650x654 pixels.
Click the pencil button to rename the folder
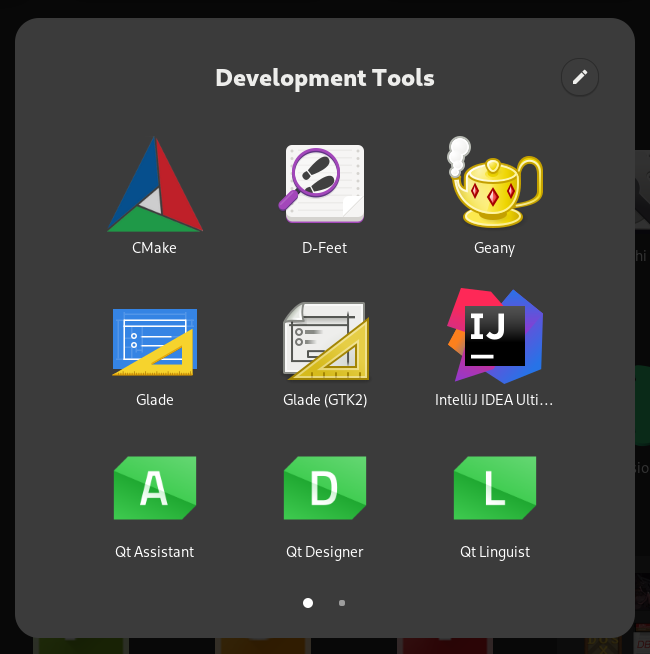click(x=579, y=77)
